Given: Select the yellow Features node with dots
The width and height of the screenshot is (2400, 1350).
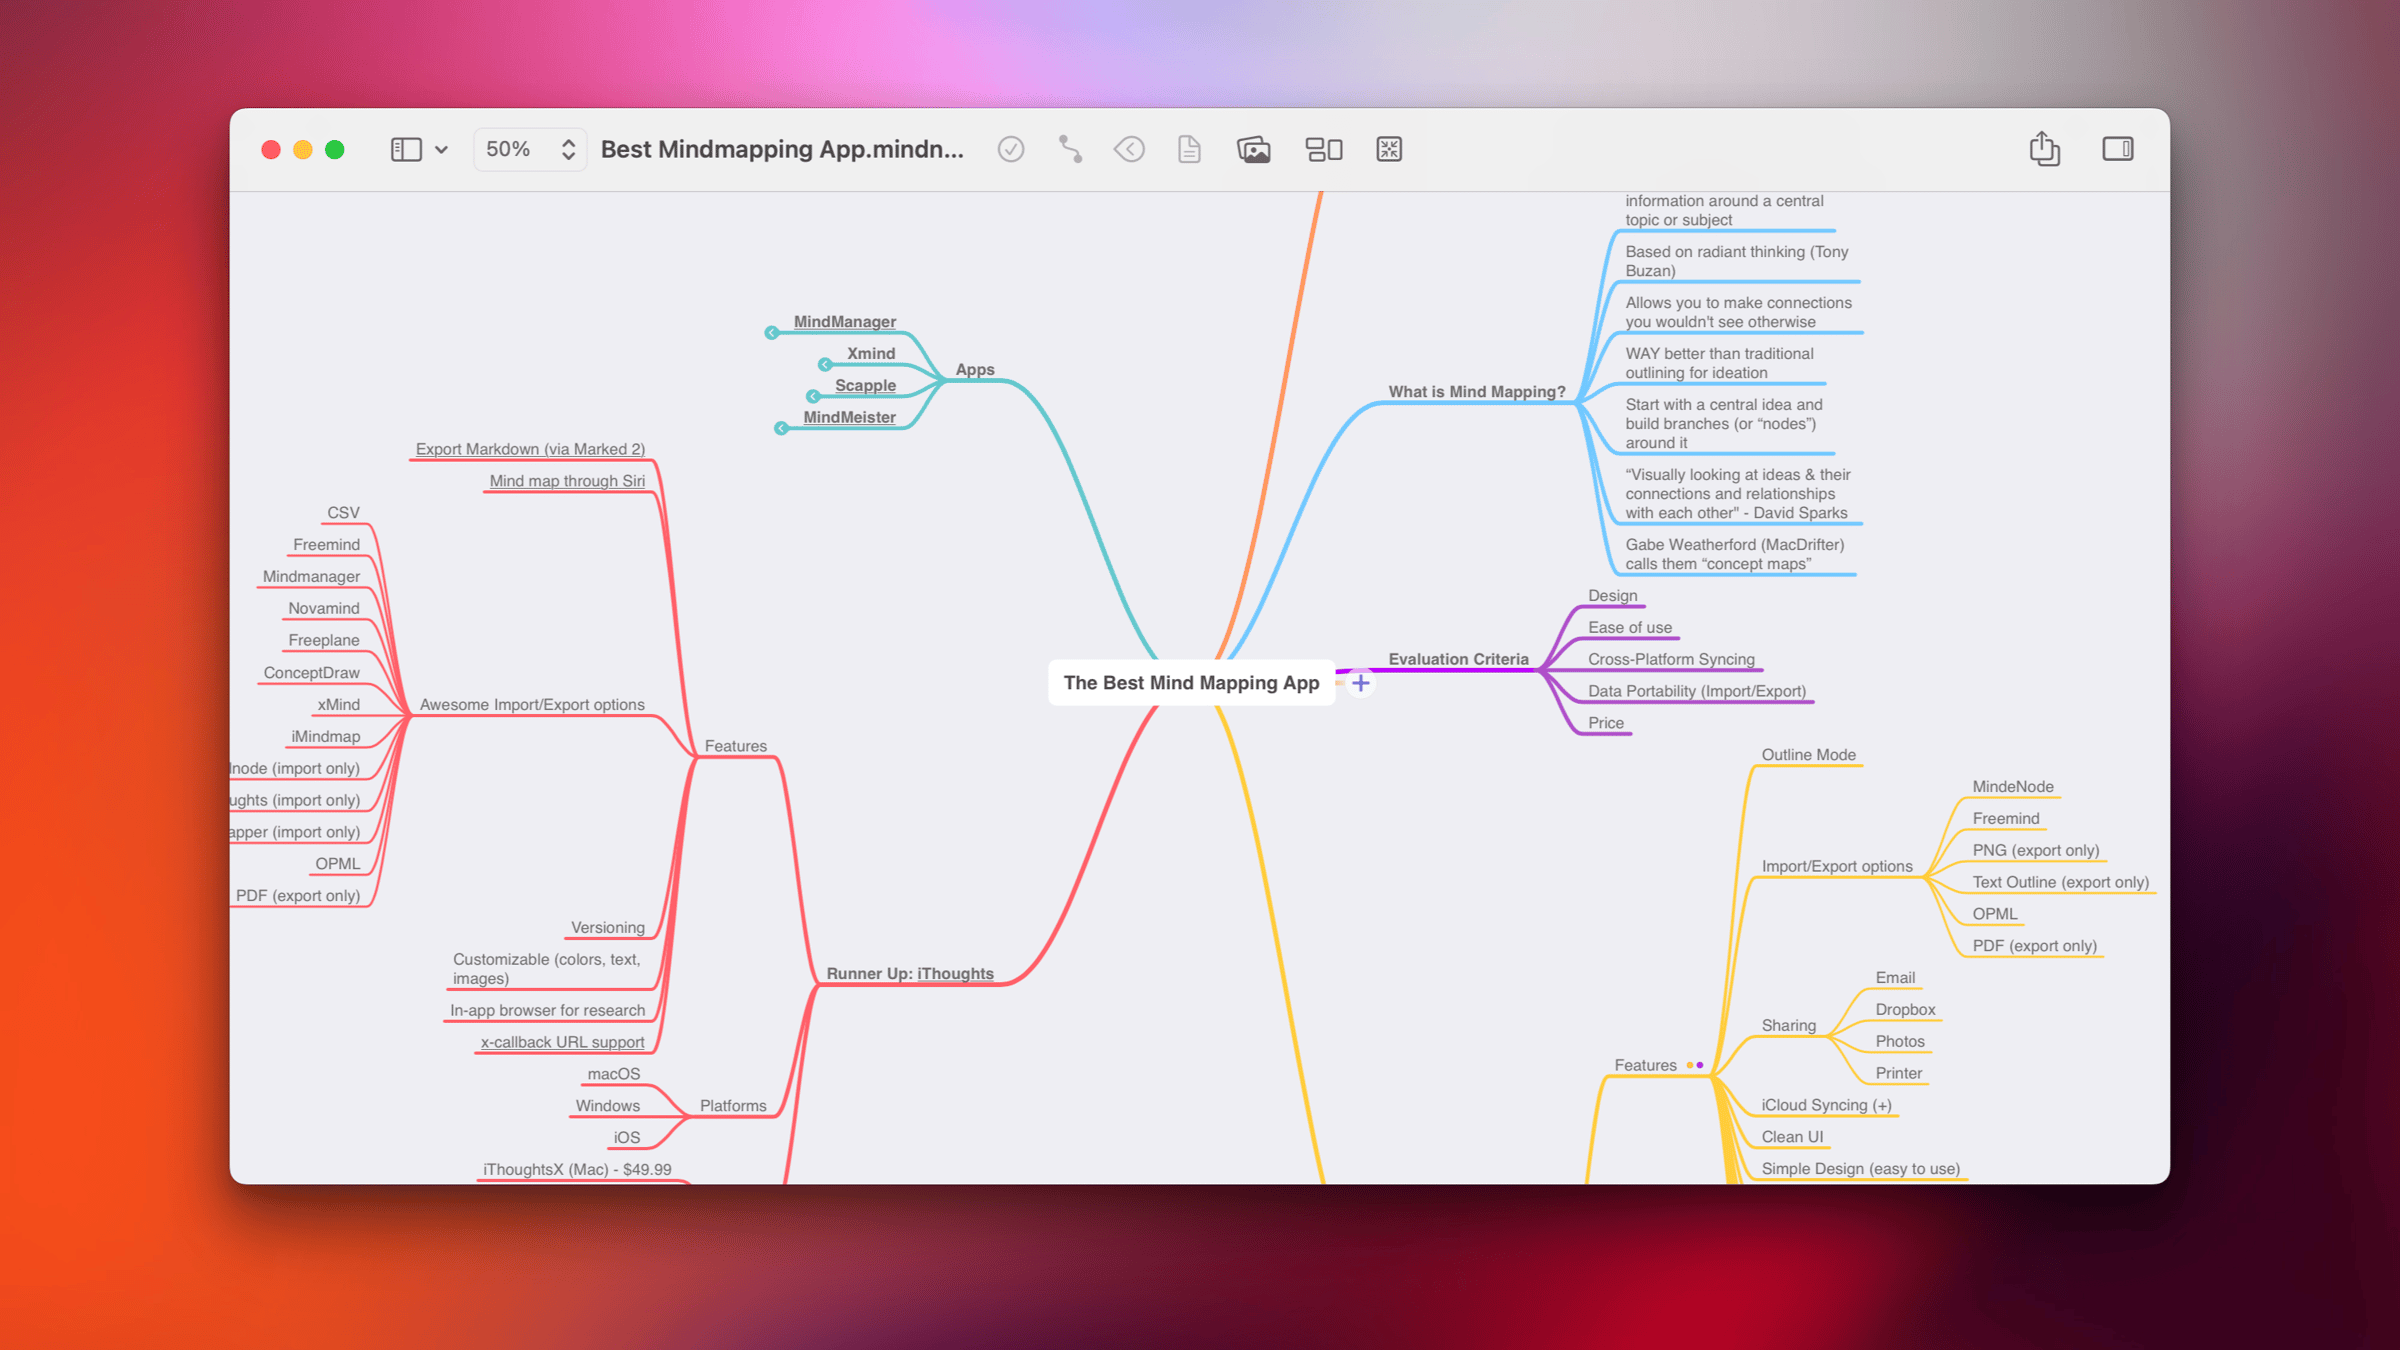Looking at the screenshot, I should pos(1645,1066).
